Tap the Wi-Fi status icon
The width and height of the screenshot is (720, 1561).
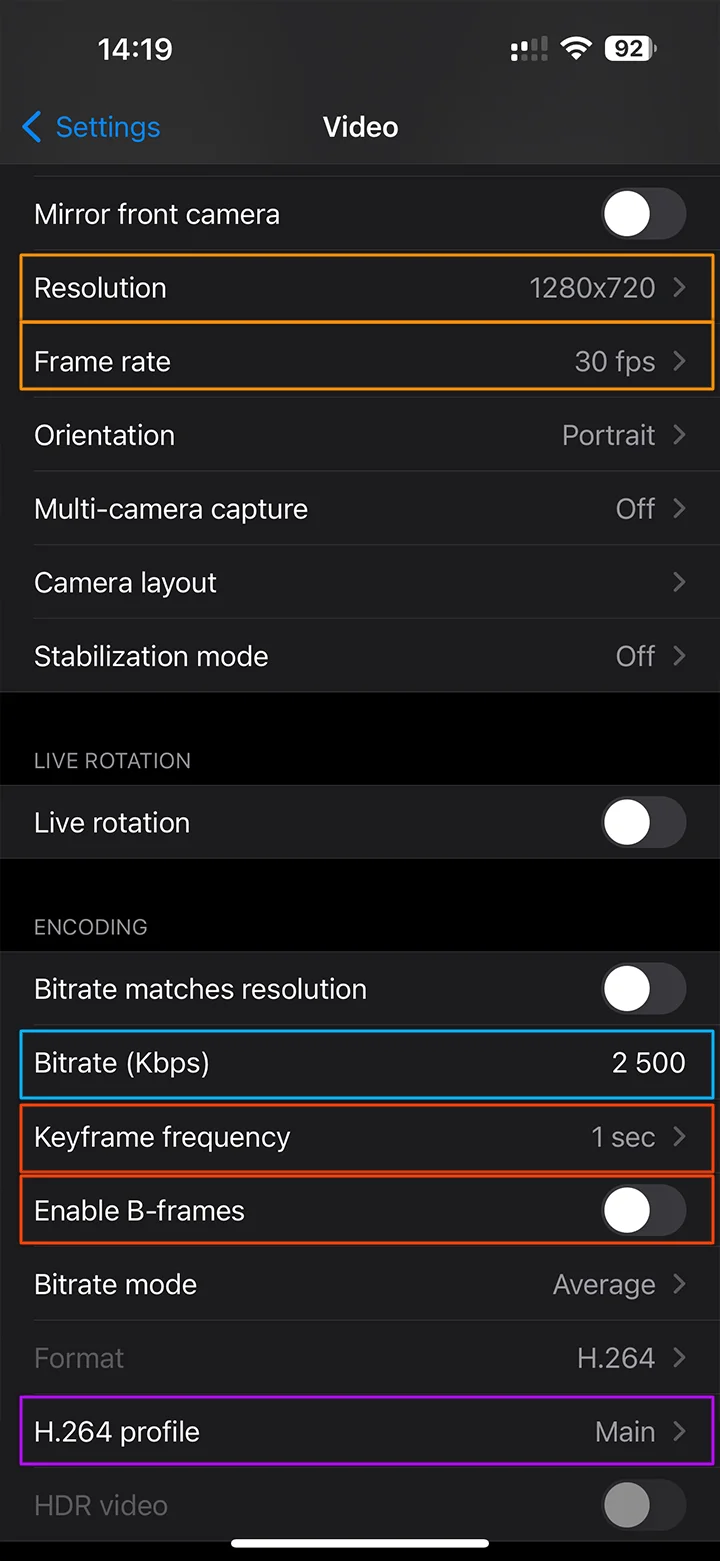[576, 48]
